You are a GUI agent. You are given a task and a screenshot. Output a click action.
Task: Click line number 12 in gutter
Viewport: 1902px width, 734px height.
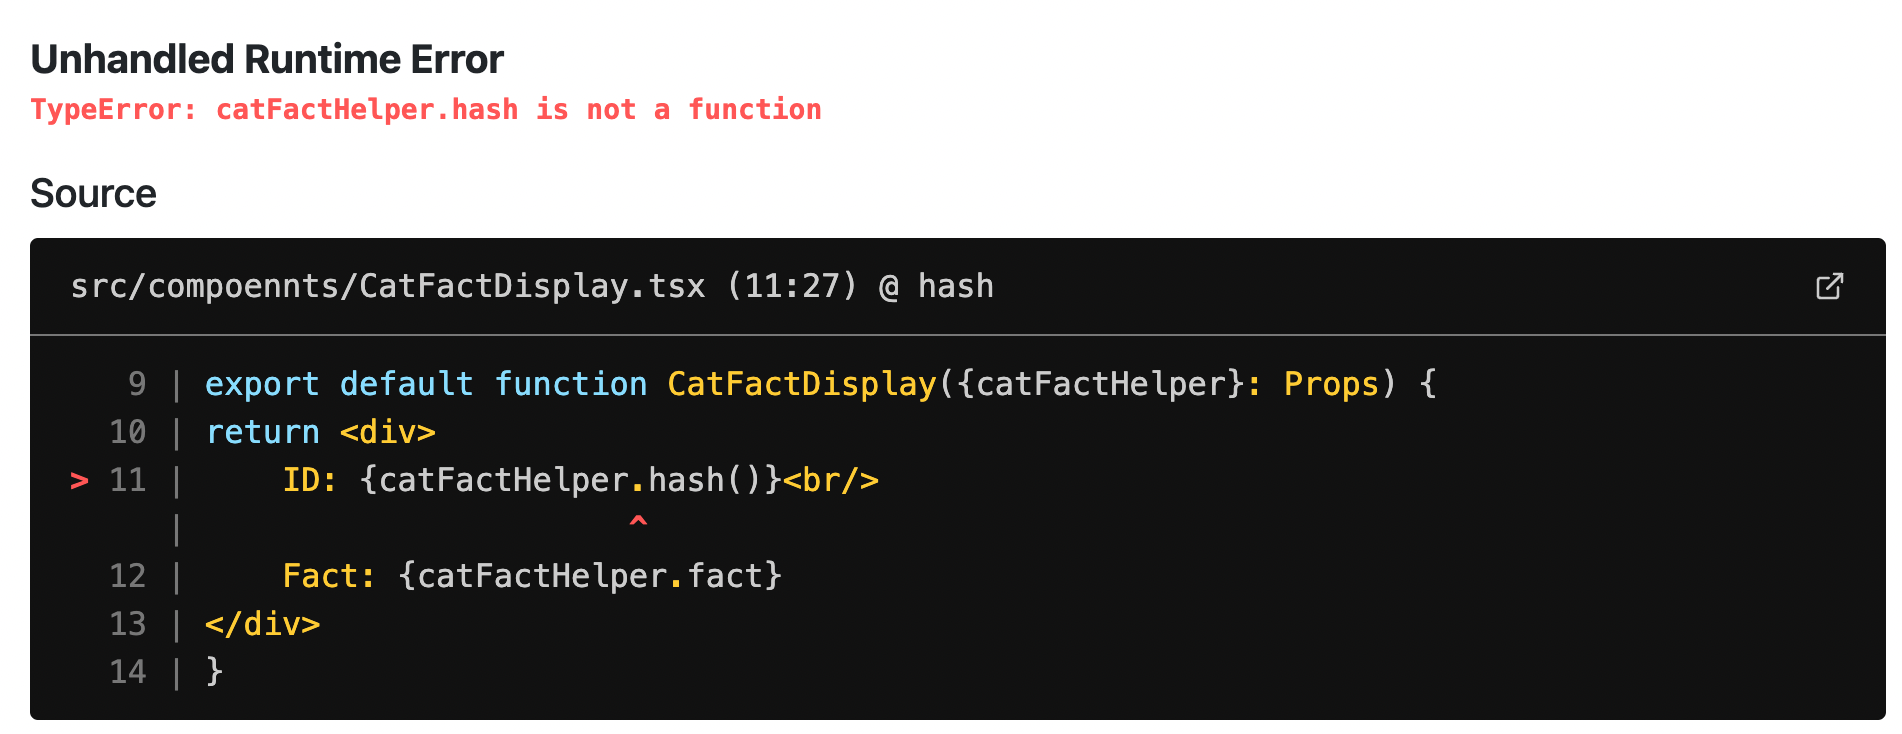coord(128,576)
